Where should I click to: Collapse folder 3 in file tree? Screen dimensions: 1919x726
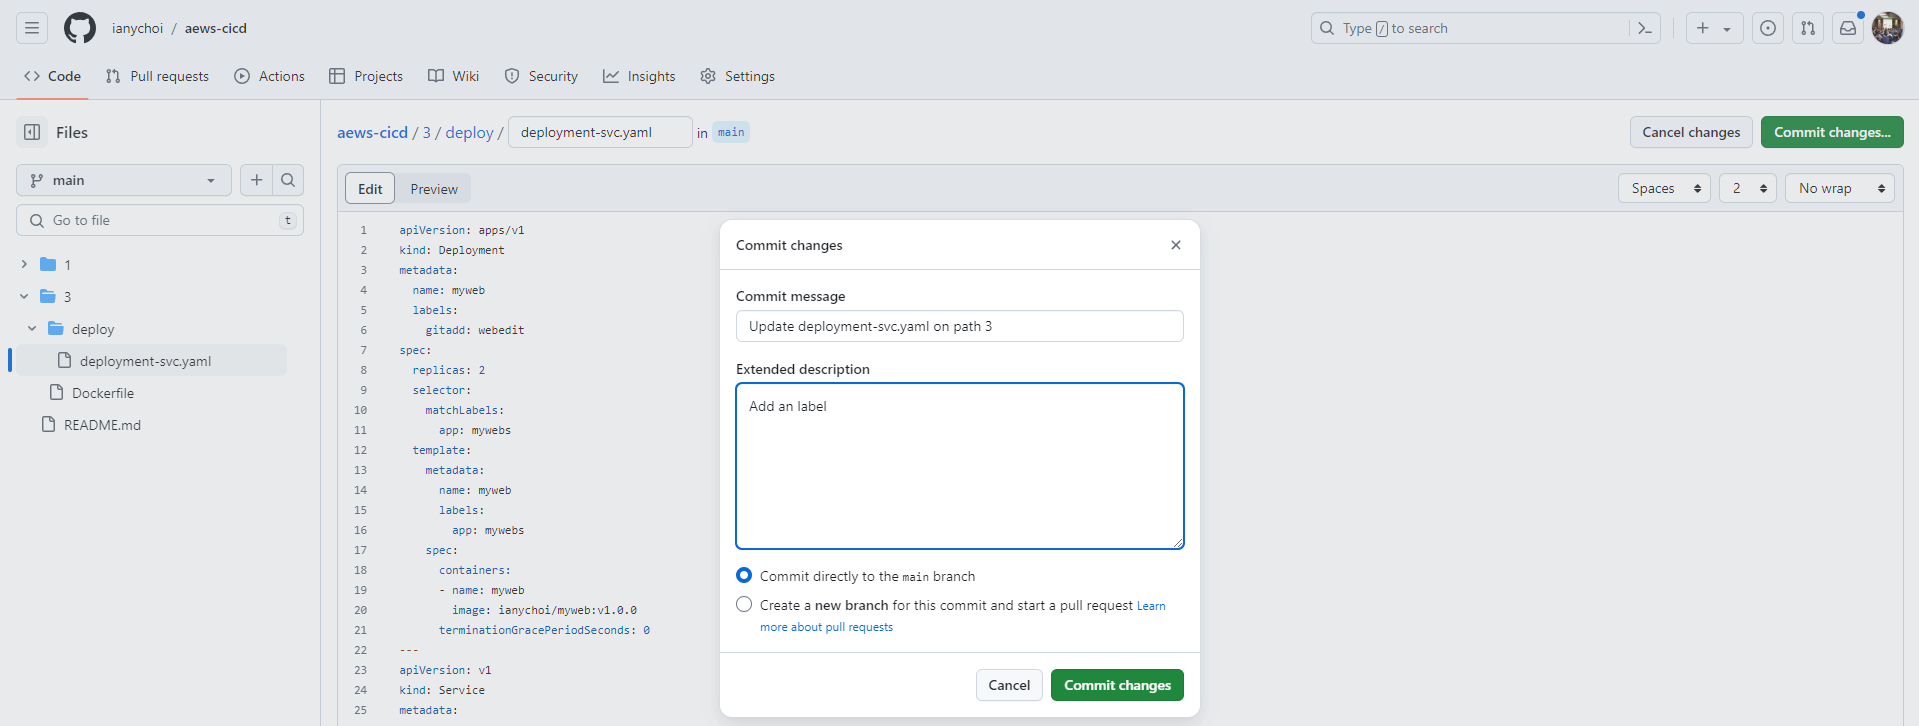tap(24, 296)
